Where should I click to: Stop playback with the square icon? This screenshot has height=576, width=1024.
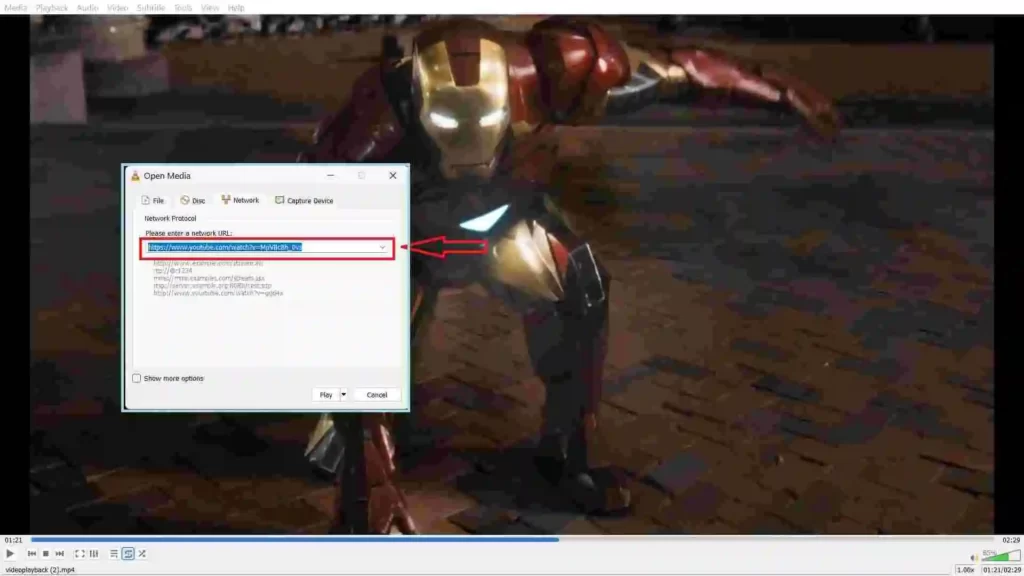tap(46, 554)
